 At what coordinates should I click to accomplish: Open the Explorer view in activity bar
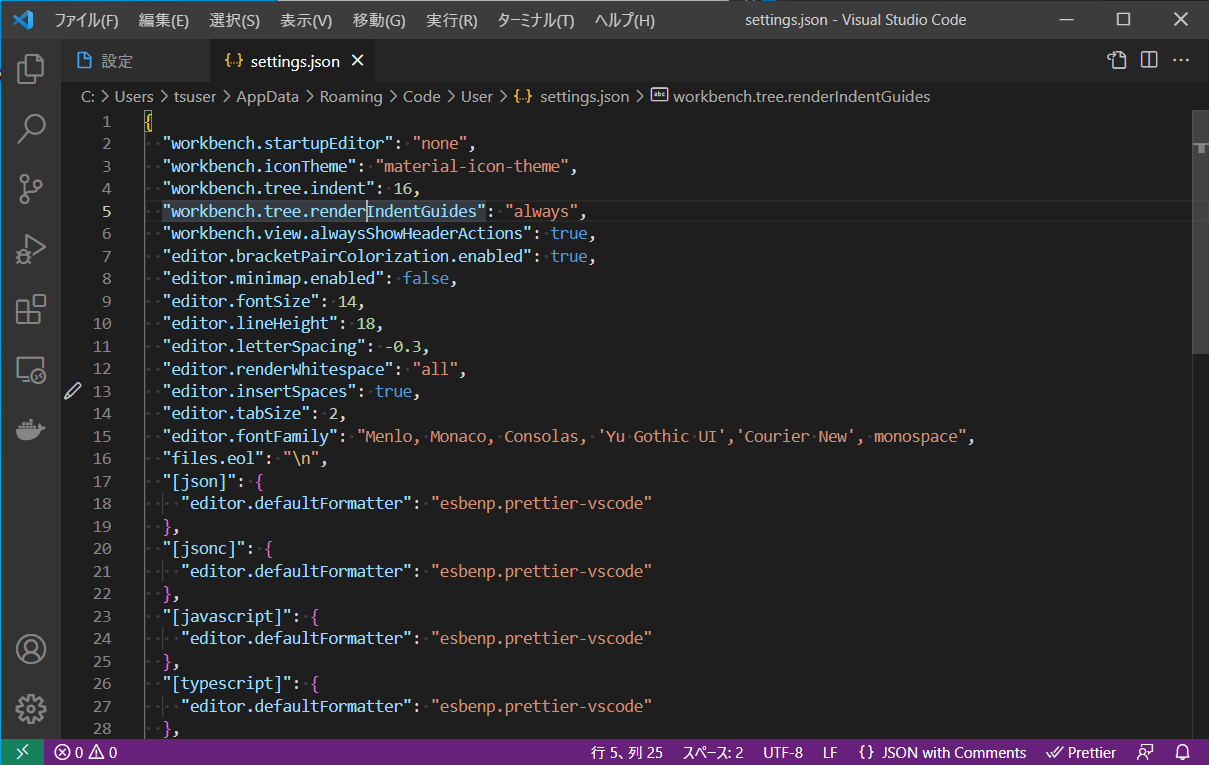[x=31, y=69]
